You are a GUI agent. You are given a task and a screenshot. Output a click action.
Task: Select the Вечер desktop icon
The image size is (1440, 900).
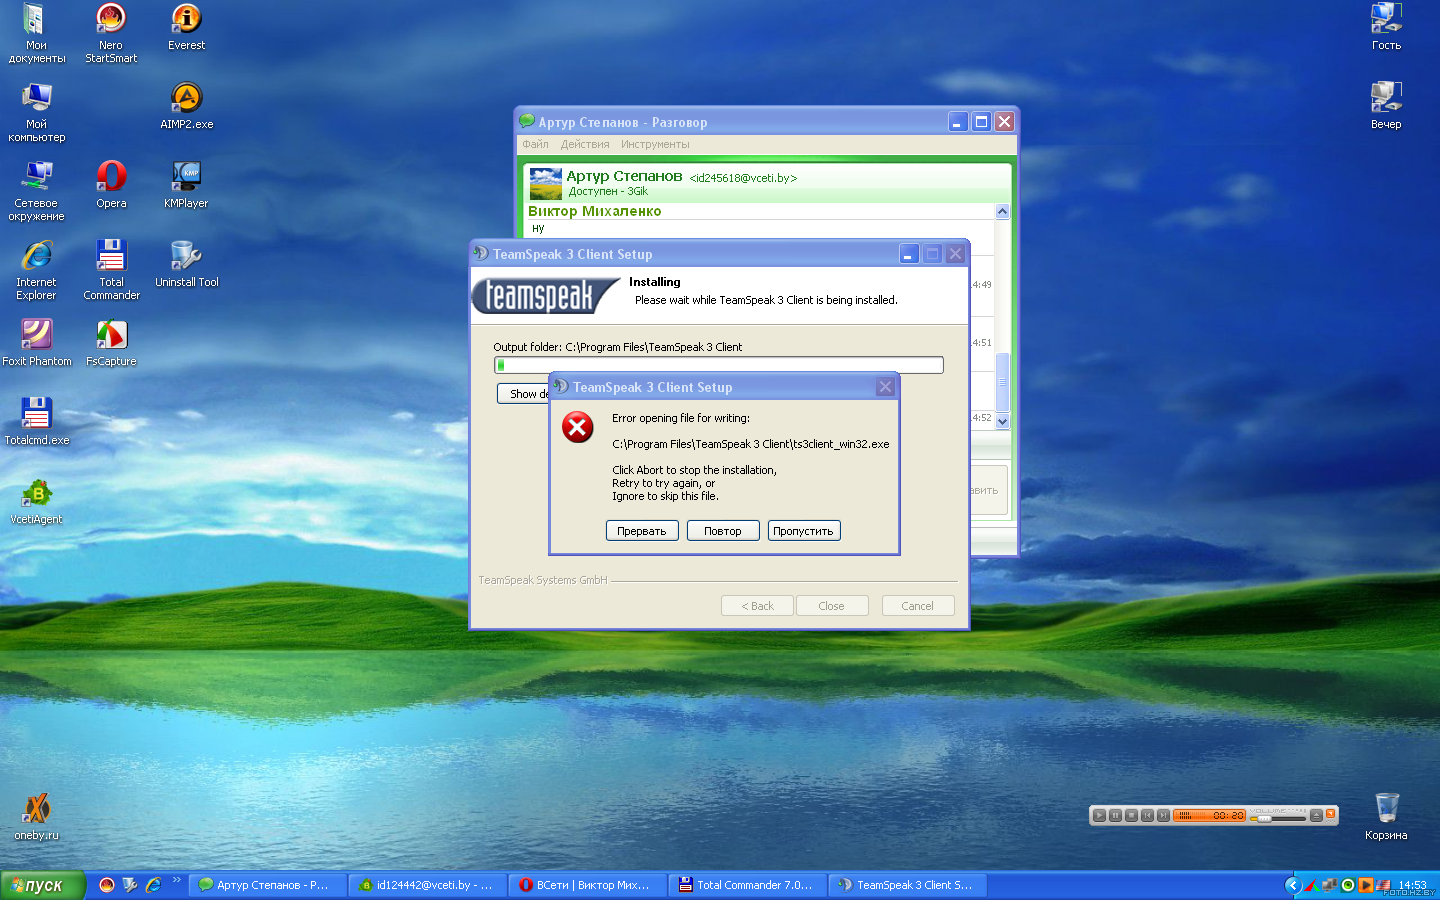pyautogui.click(x=1386, y=106)
